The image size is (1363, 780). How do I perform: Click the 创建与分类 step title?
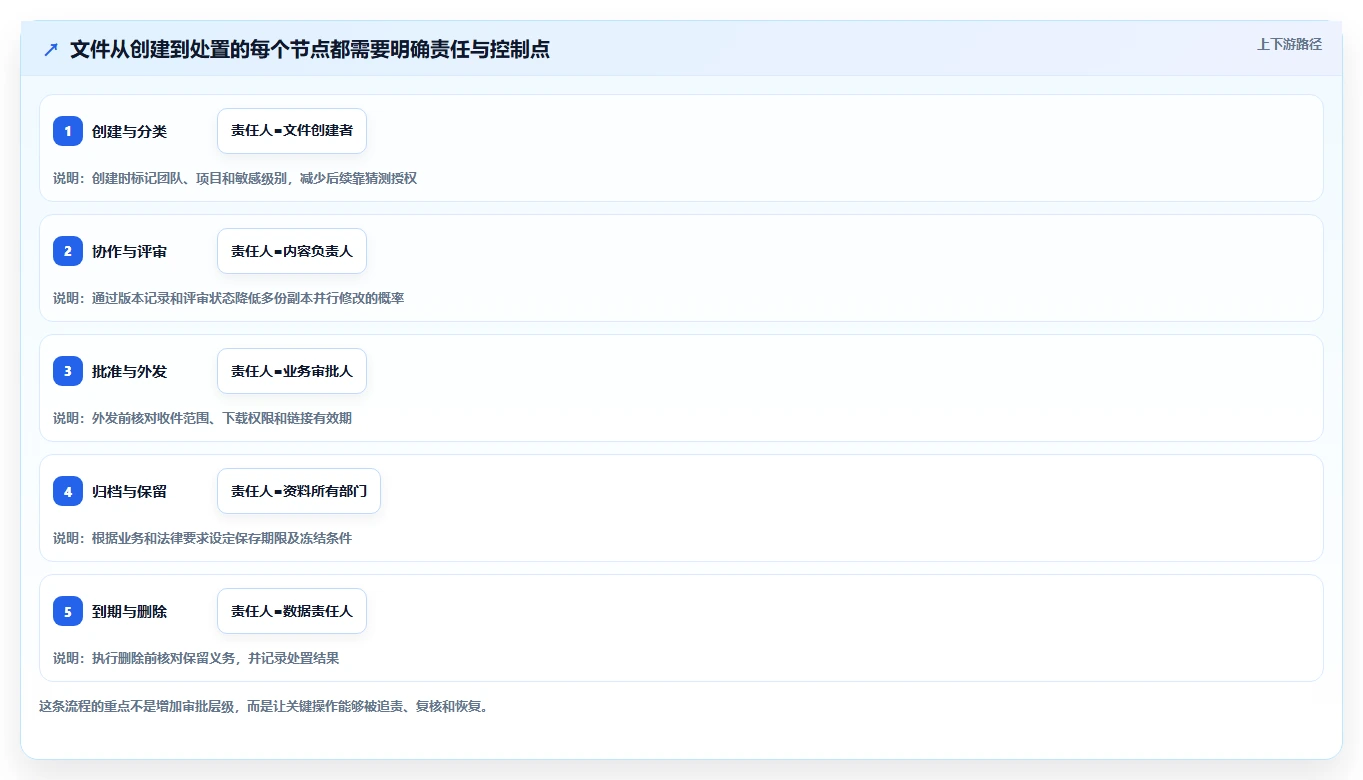click(129, 131)
